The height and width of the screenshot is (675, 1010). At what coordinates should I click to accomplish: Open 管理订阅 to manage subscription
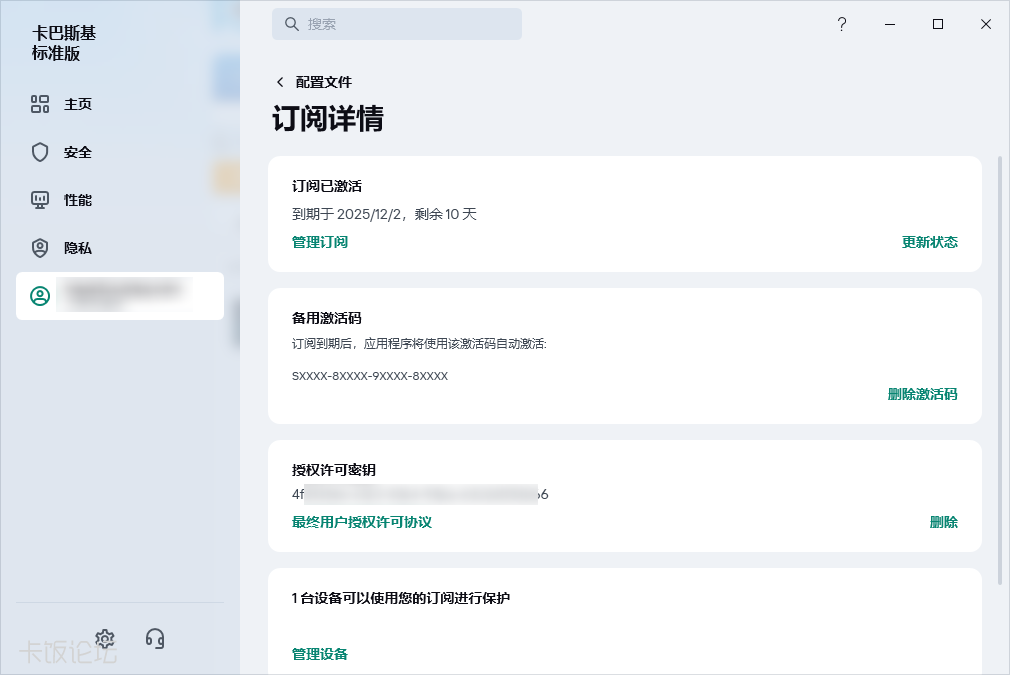pos(319,242)
